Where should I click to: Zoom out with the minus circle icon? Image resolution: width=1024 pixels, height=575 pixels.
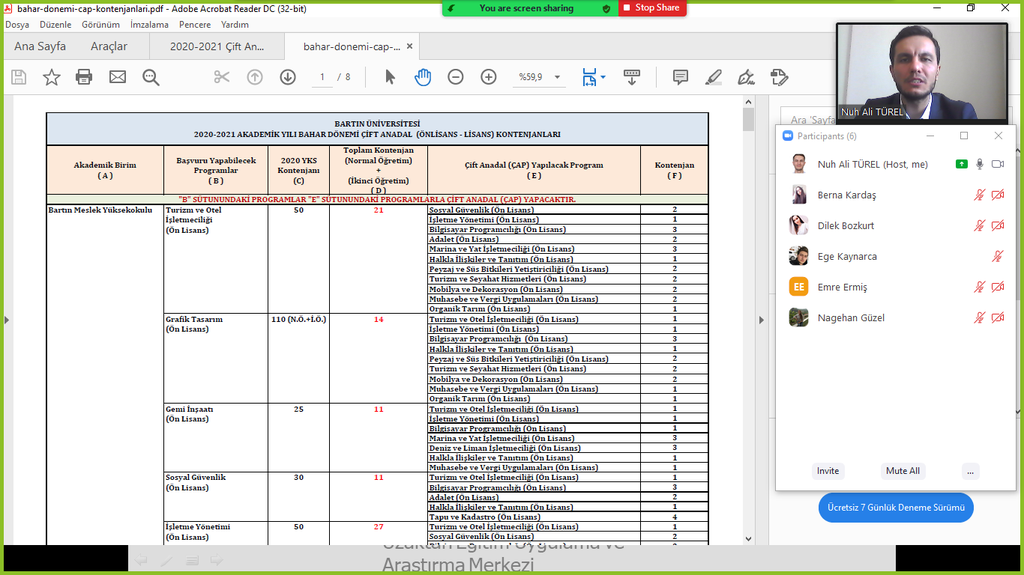(455, 77)
